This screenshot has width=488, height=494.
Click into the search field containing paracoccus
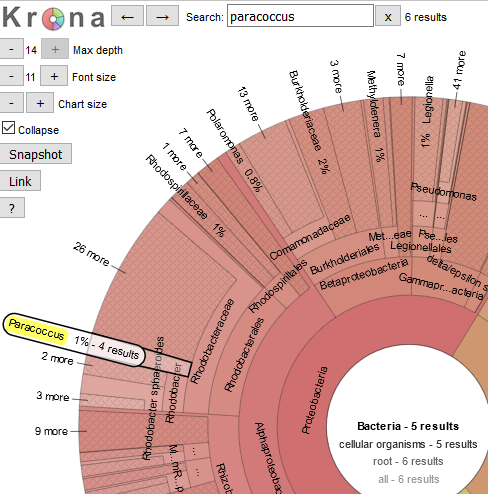pyautogui.click(x=300, y=16)
